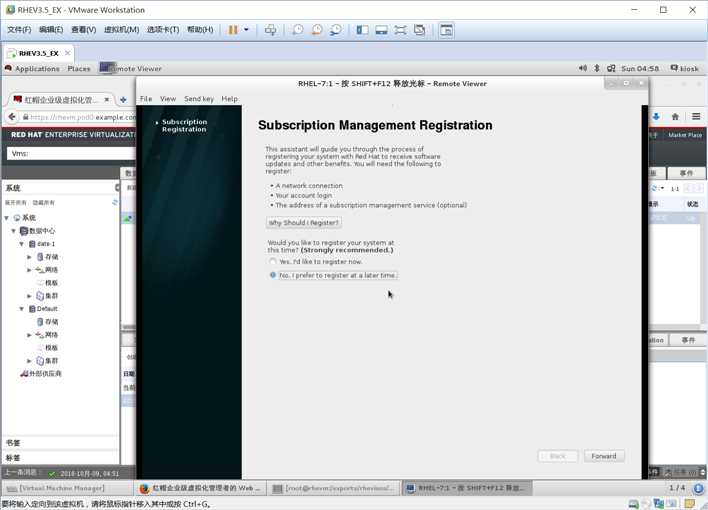Open VMware 帮助(H) menu
The width and height of the screenshot is (708, 510).
[200, 30]
